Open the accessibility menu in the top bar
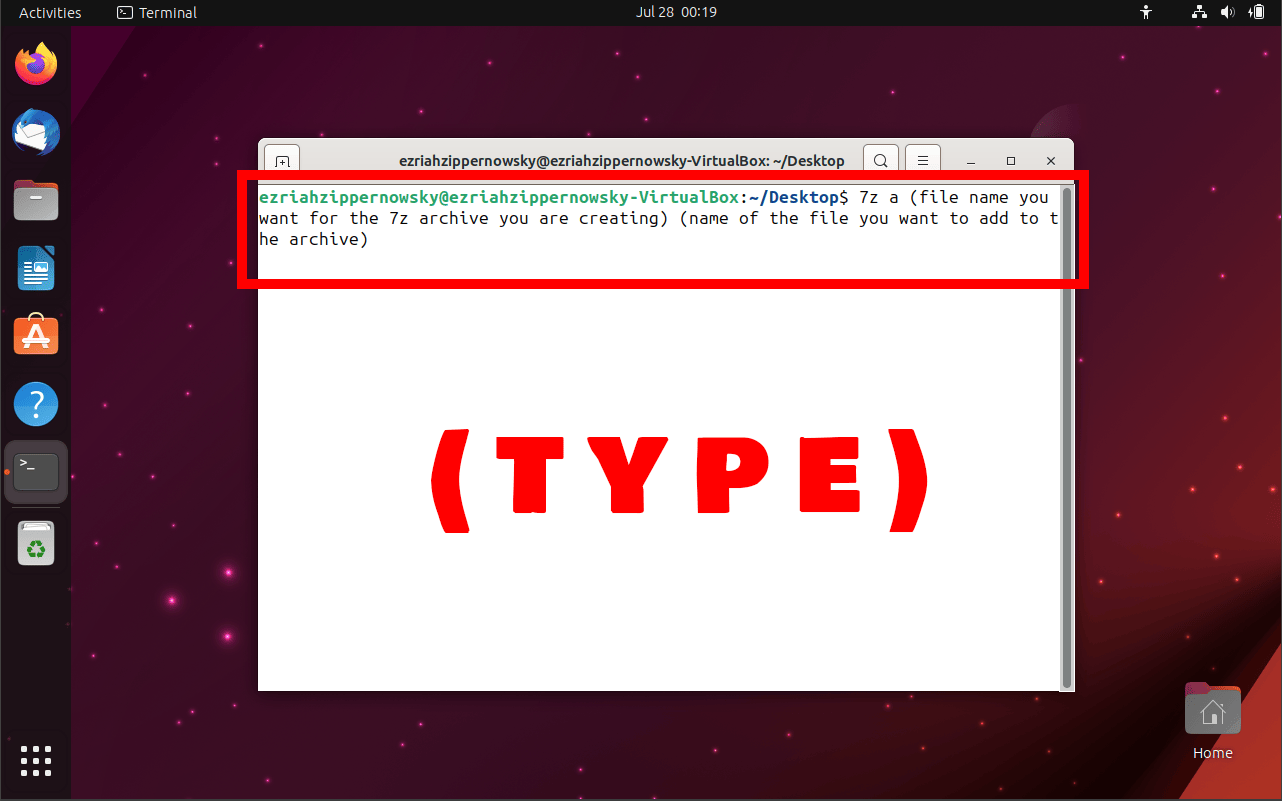Viewport: 1282px width, 801px height. tap(1146, 12)
